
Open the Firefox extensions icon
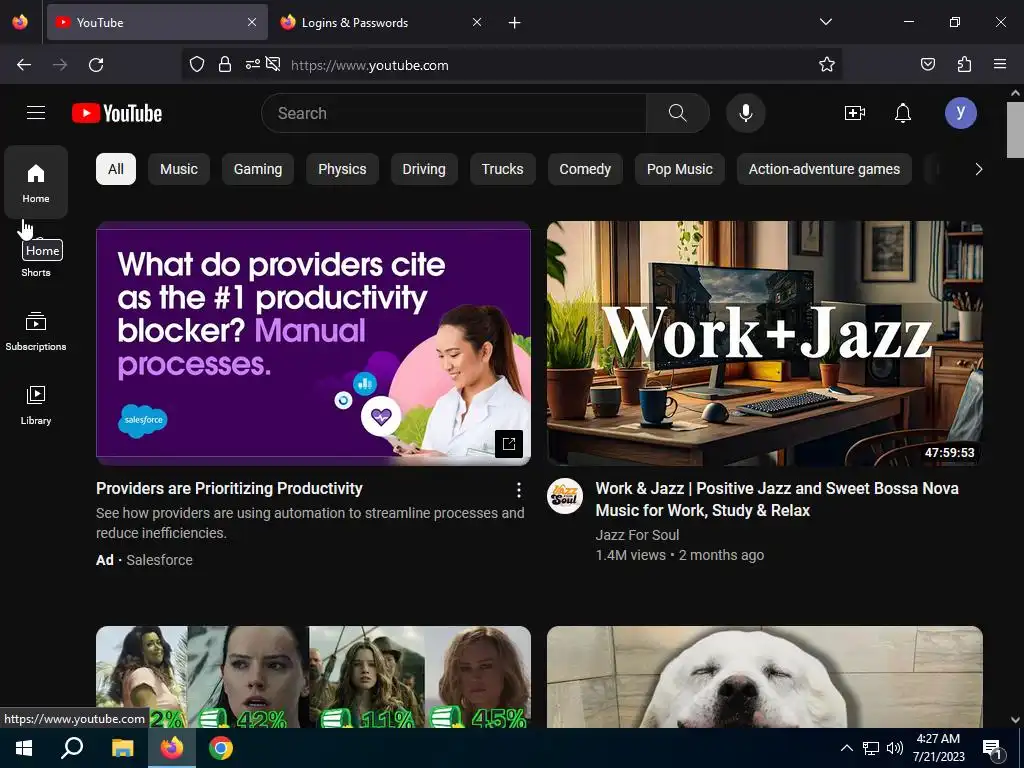(x=964, y=64)
